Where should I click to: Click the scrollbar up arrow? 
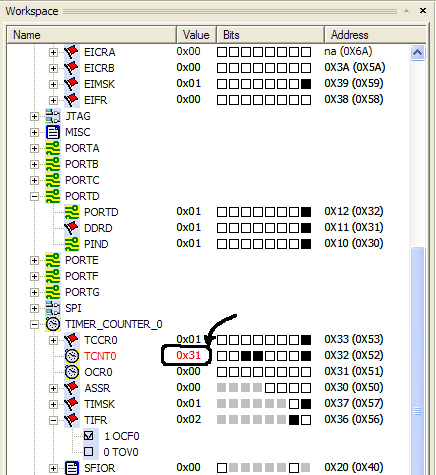point(418,53)
